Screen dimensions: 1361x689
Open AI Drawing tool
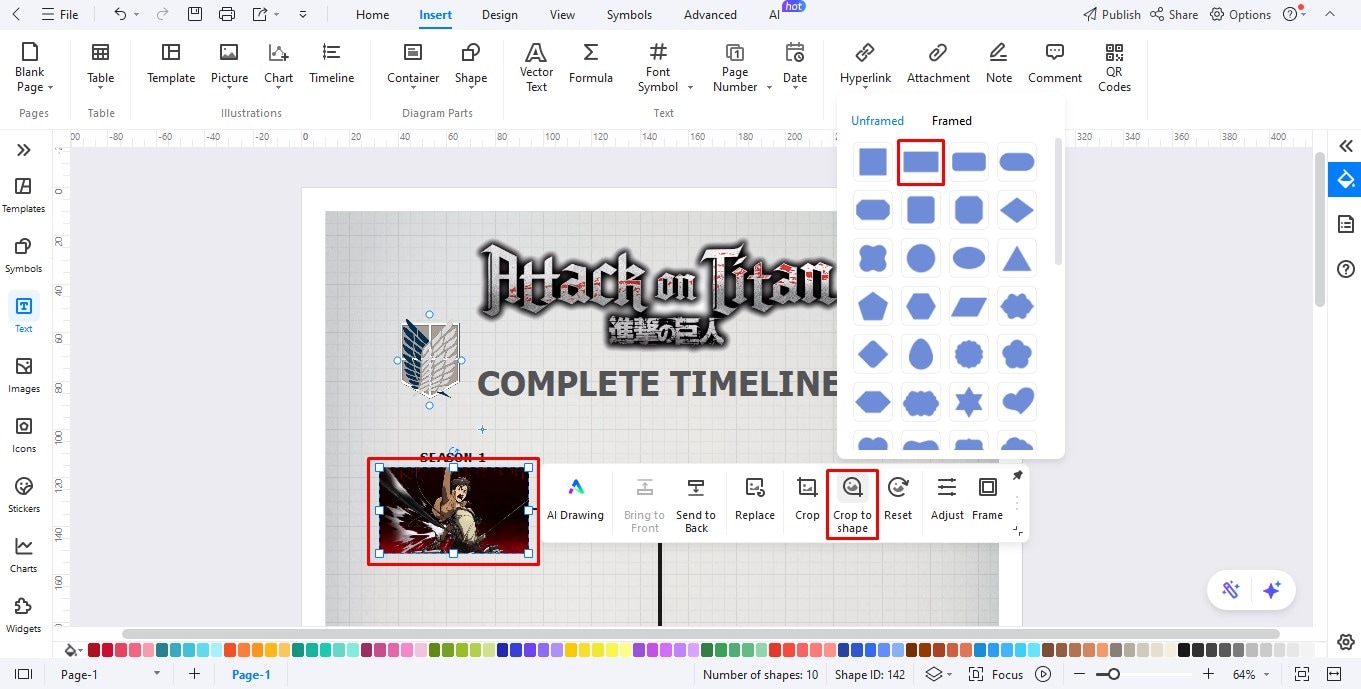tap(575, 498)
